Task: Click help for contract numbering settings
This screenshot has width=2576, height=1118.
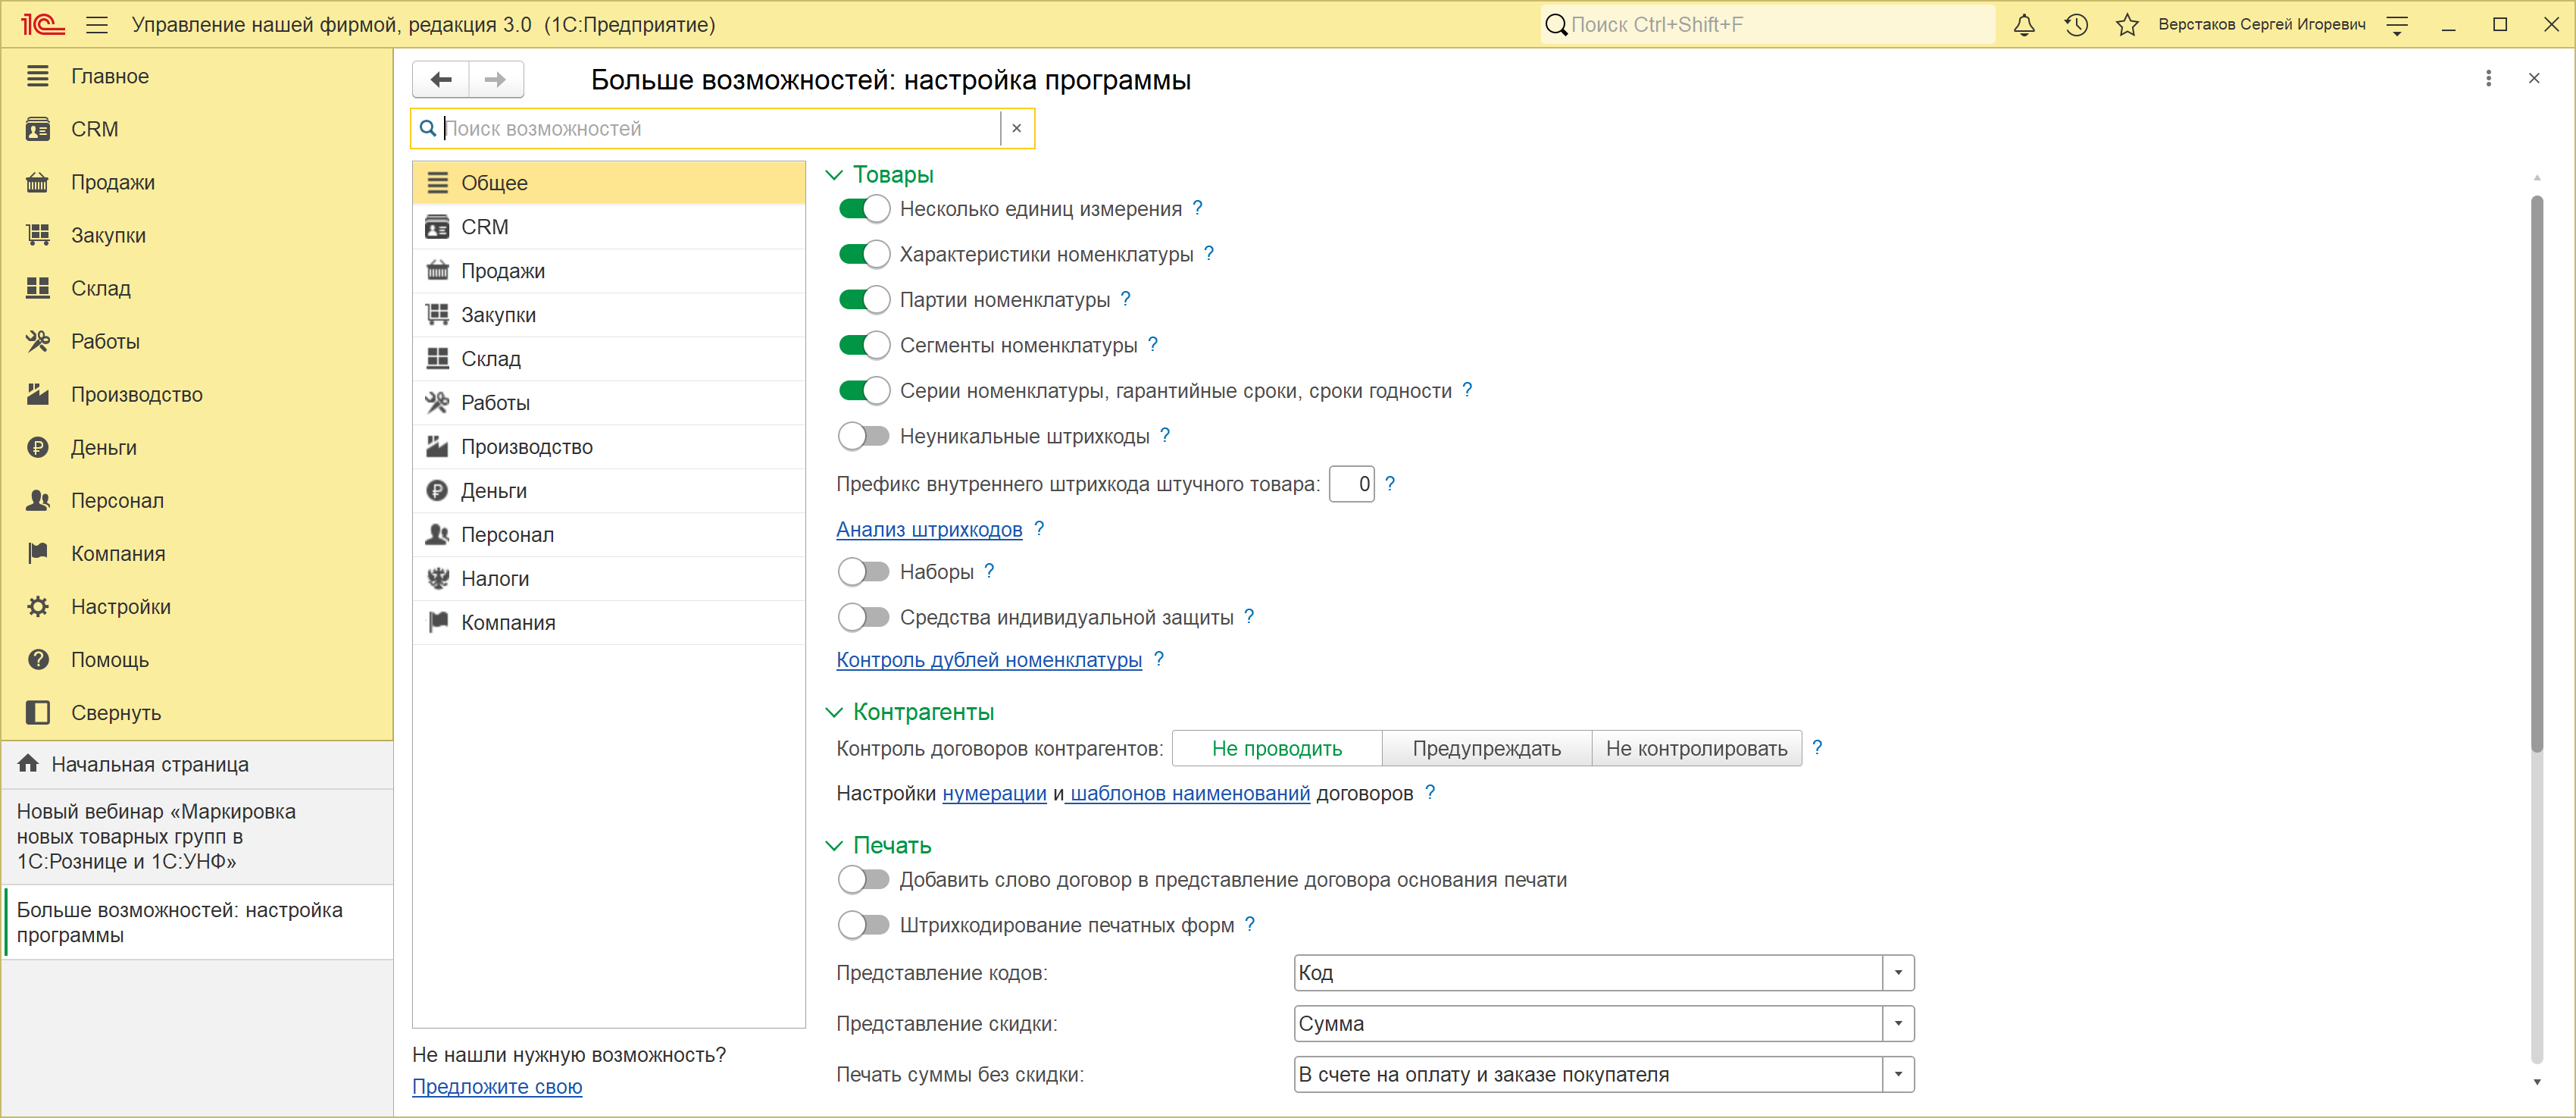Action: 1429,793
